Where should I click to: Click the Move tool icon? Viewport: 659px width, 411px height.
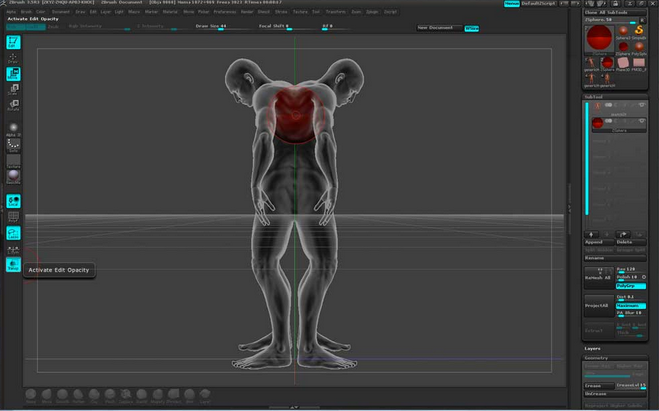pos(14,73)
